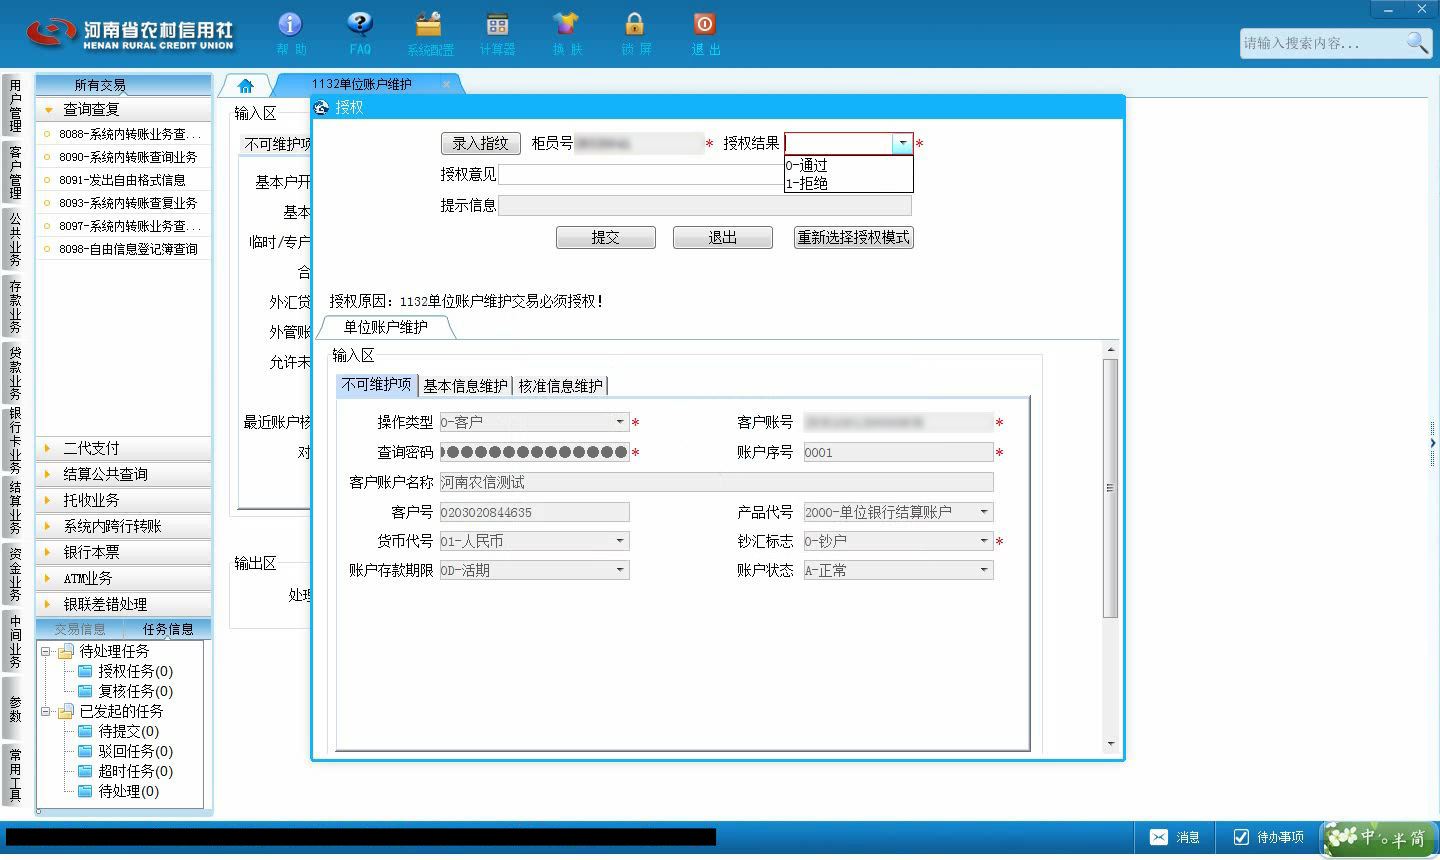Screen dimensions: 1440x860
Task: Select 待提交(0) in task tree
Action: 128,731
